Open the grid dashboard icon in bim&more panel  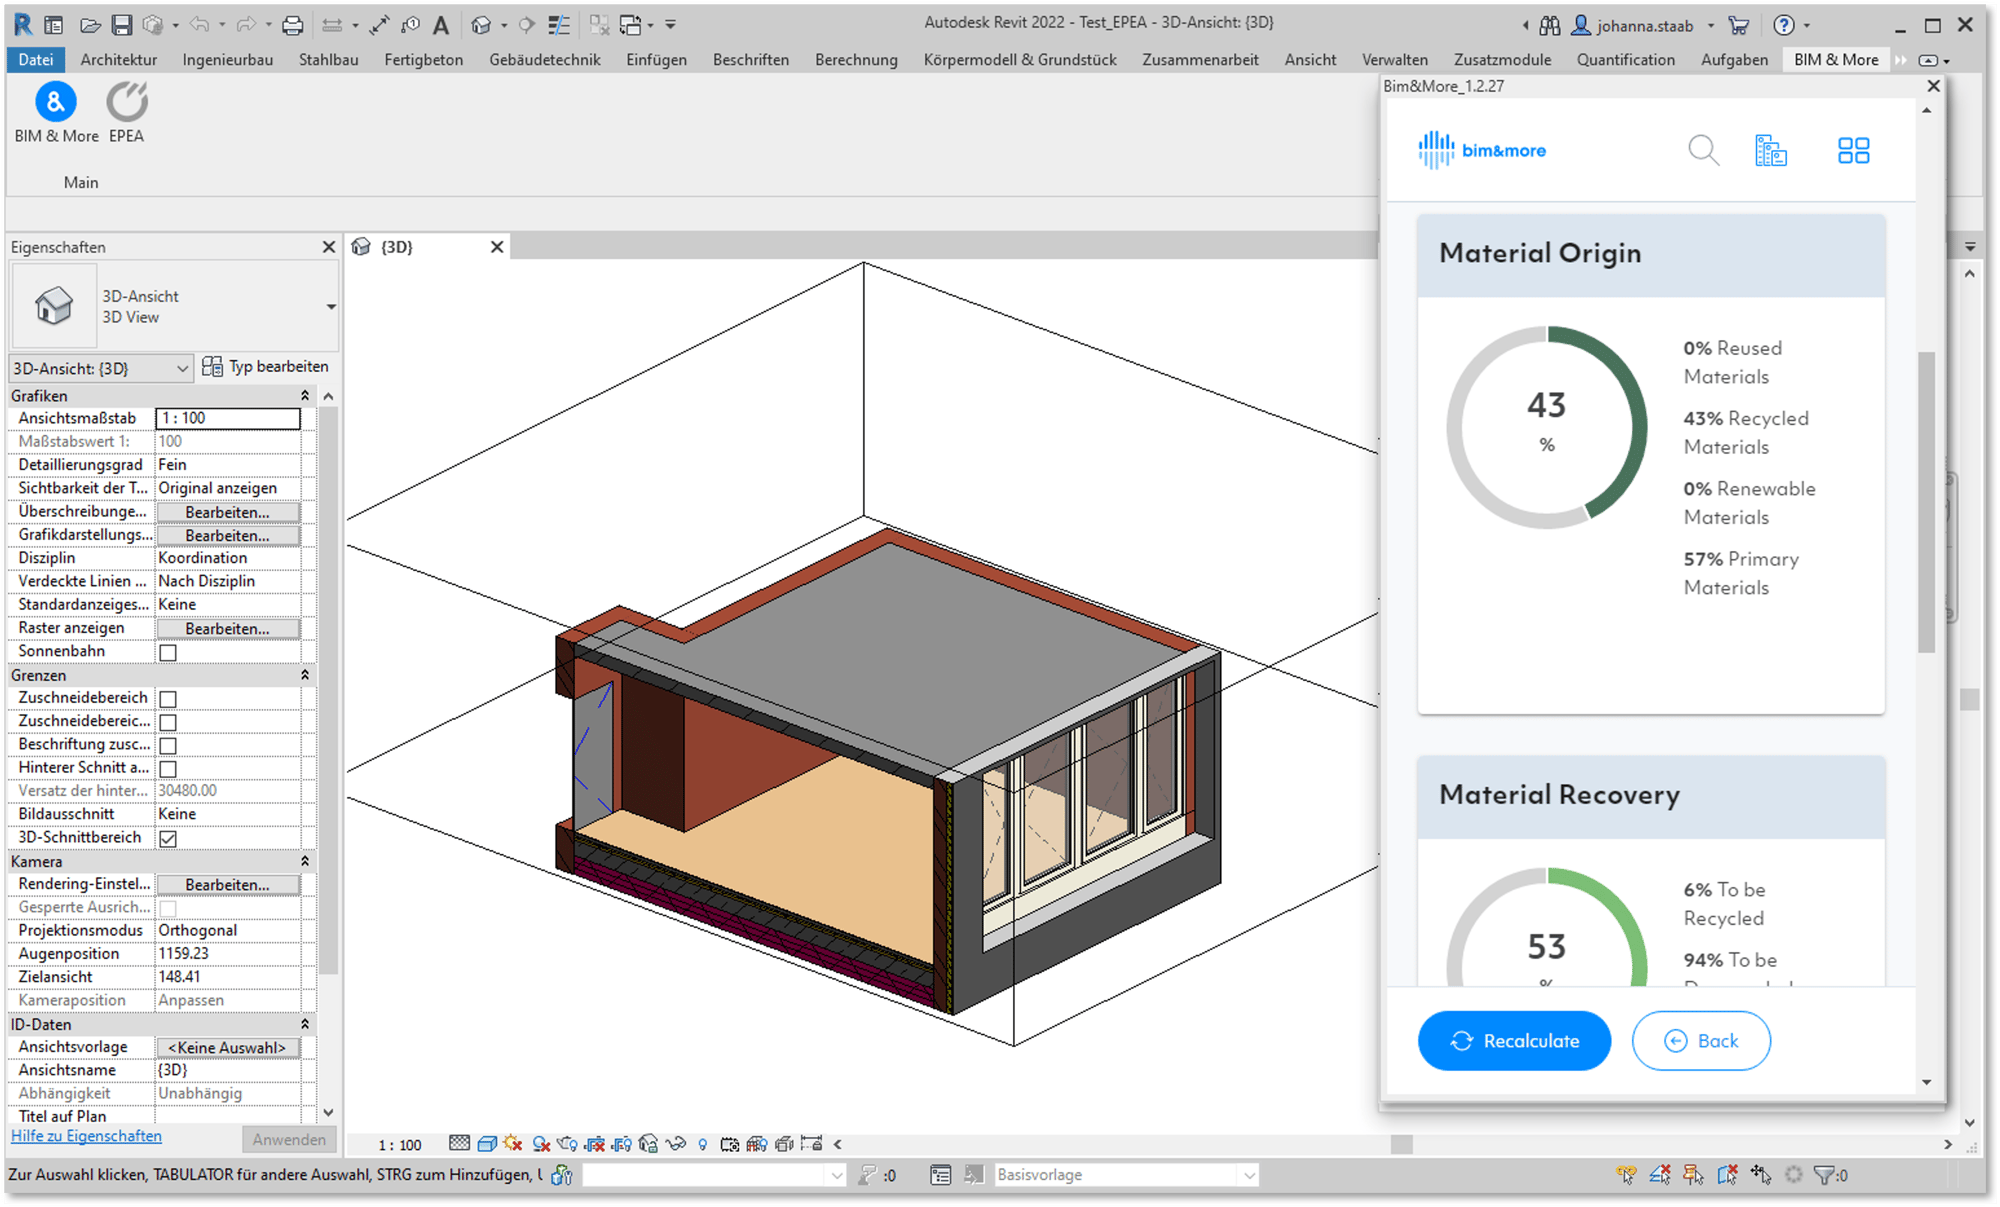pyautogui.click(x=1853, y=151)
